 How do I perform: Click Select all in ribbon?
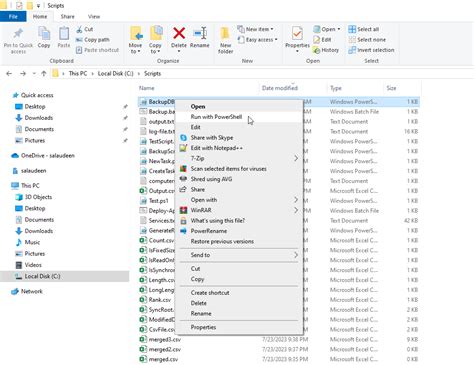[x=364, y=29]
